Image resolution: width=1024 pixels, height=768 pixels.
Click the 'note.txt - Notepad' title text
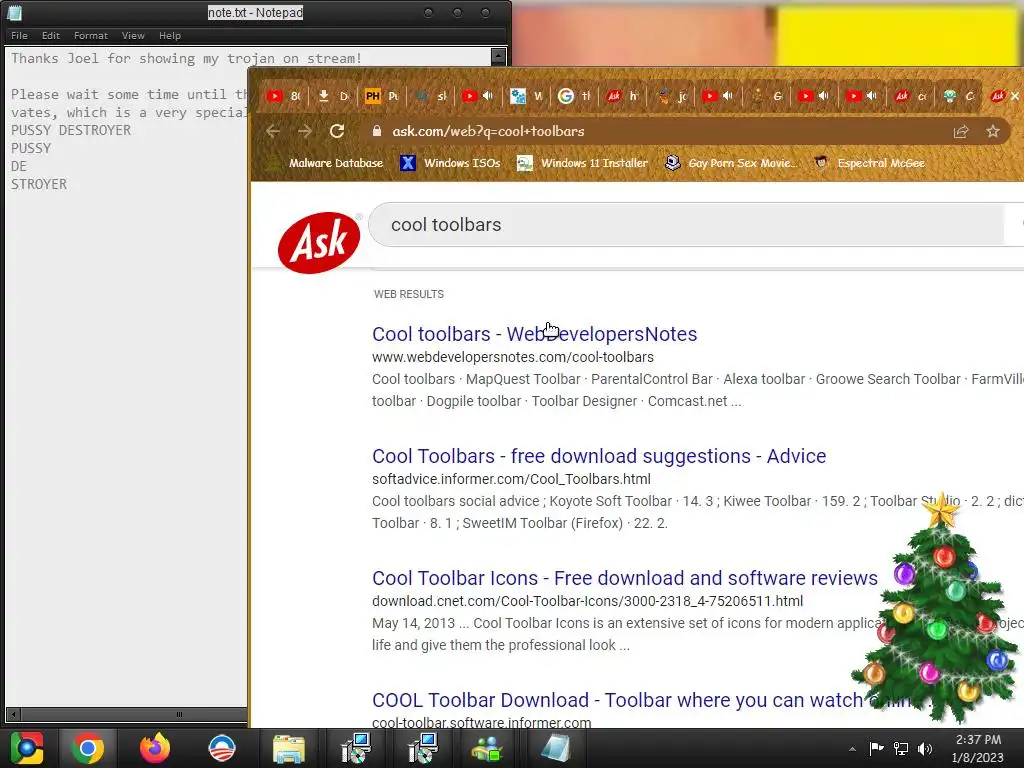pos(255,12)
